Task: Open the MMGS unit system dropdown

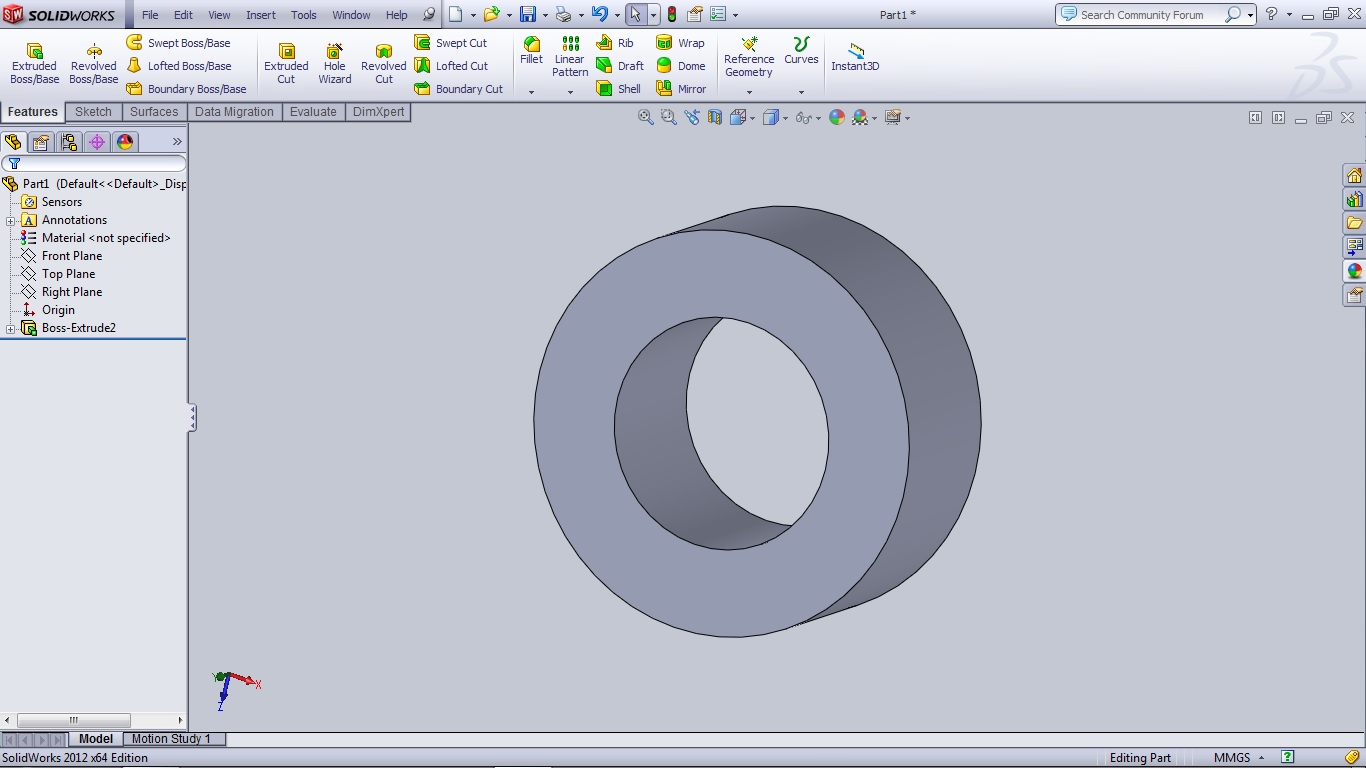Action: [1239, 758]
